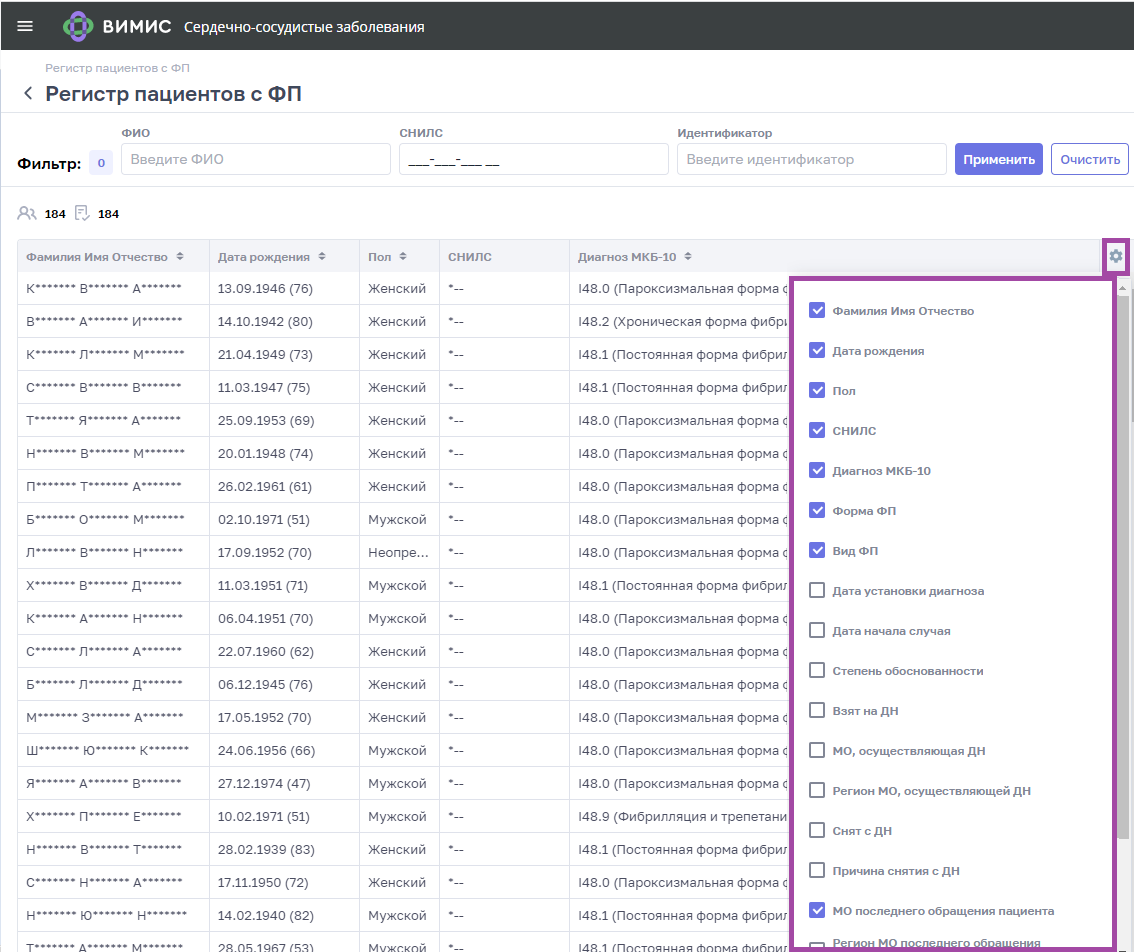Sort by Фамилия Имя Отчество column
Viewport: 1134px width, 952px height.
tap(180, 257)
